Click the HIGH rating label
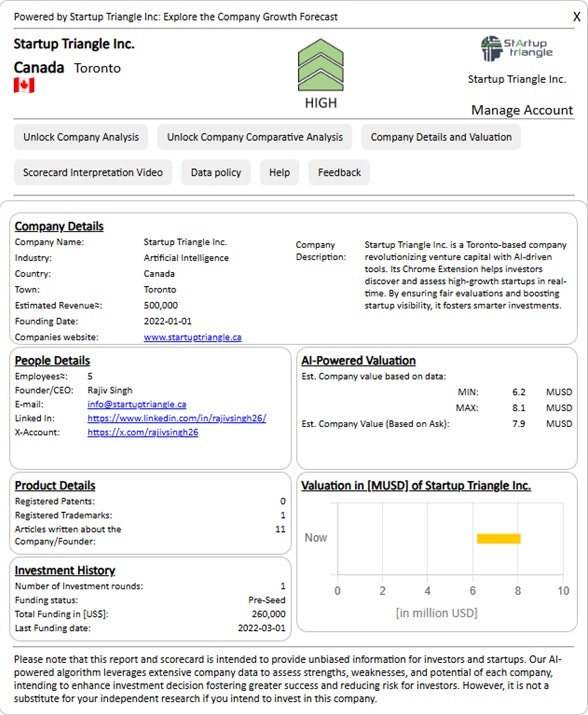 pos(321,103)
